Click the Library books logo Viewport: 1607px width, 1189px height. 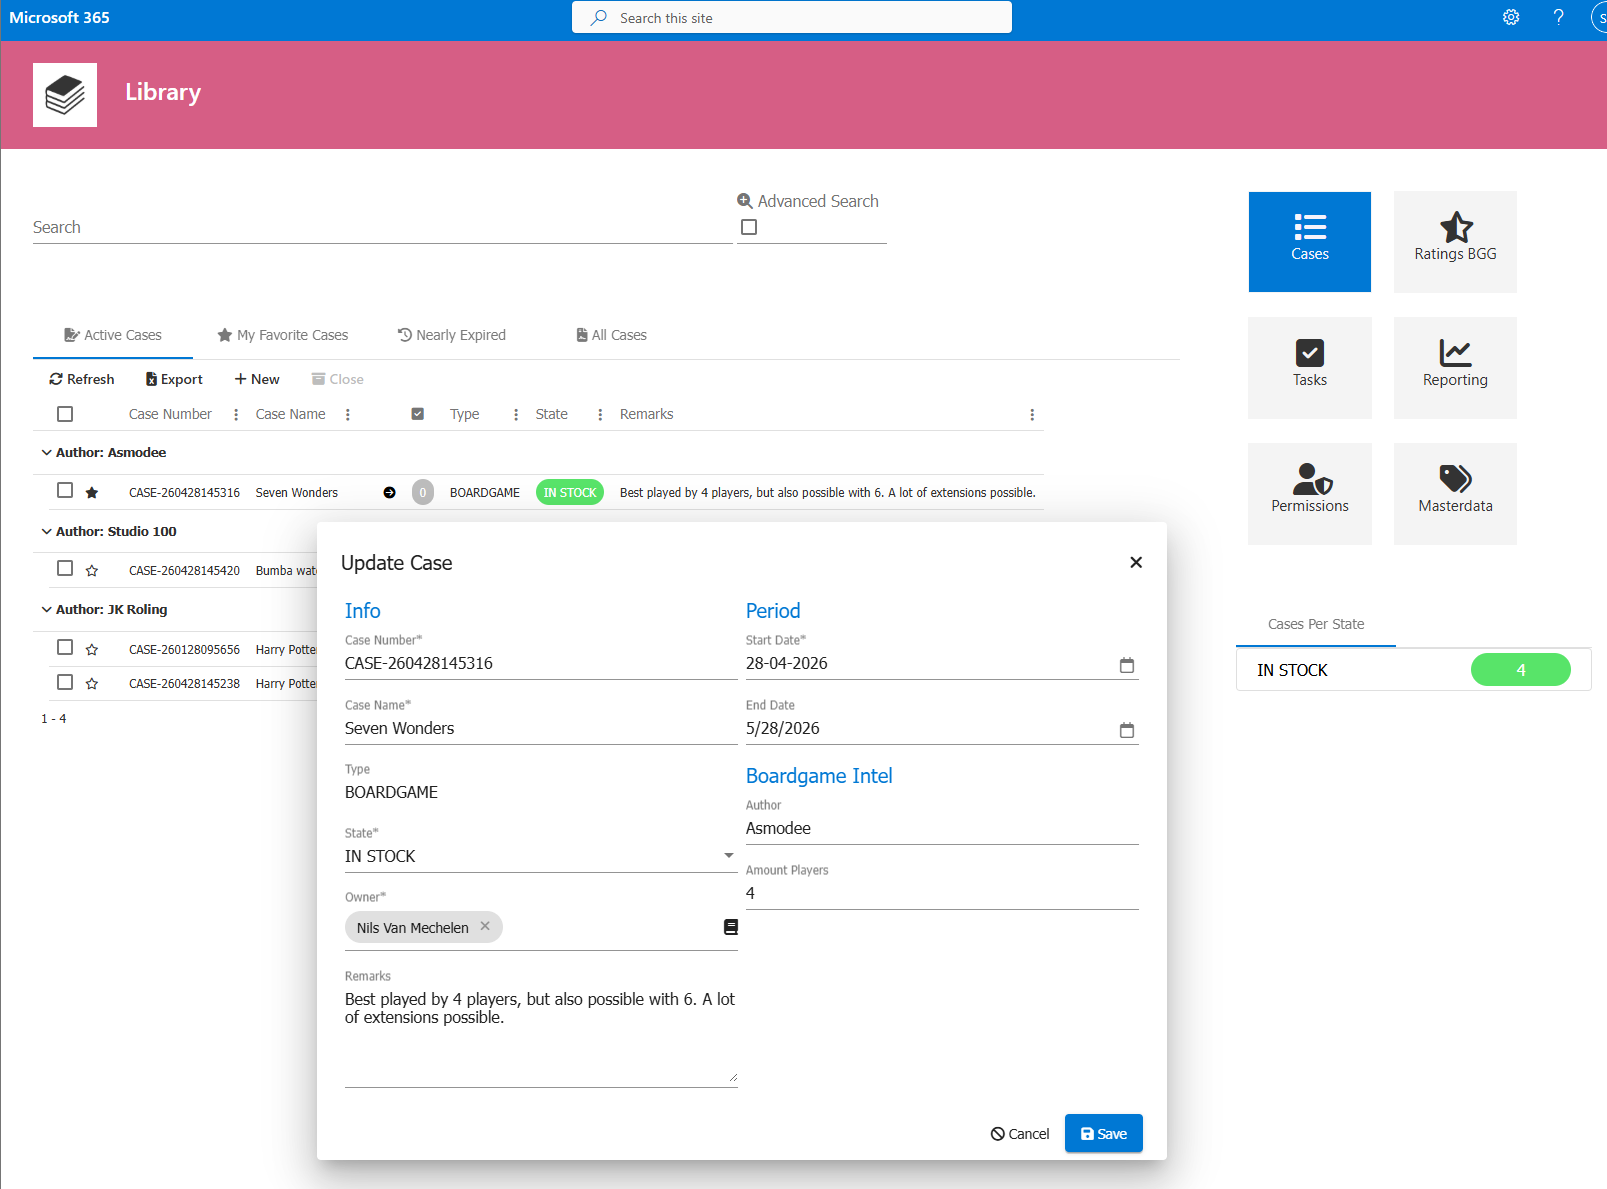[x=65, y=95]
